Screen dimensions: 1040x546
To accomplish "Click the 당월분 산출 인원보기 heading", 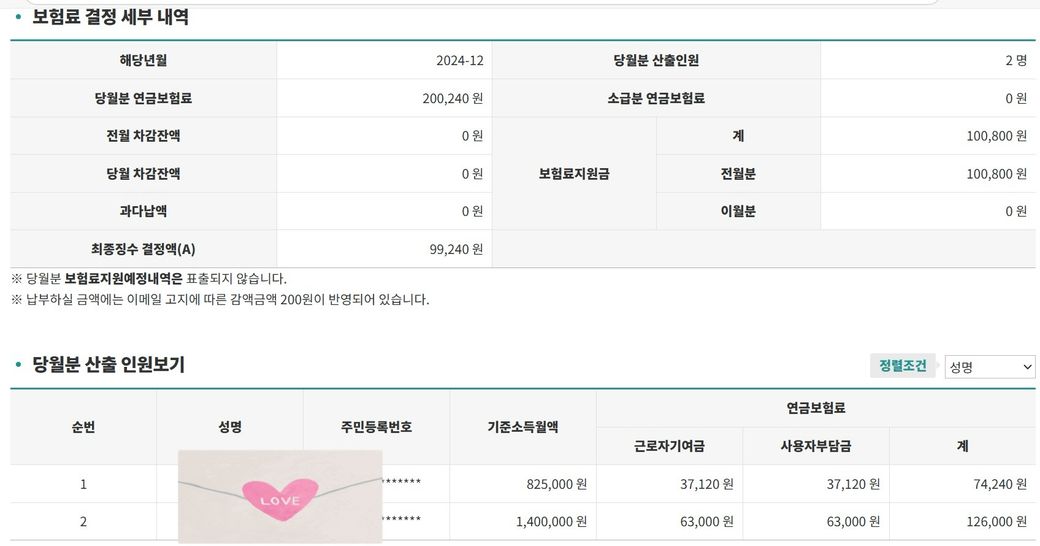I will 108,365.
